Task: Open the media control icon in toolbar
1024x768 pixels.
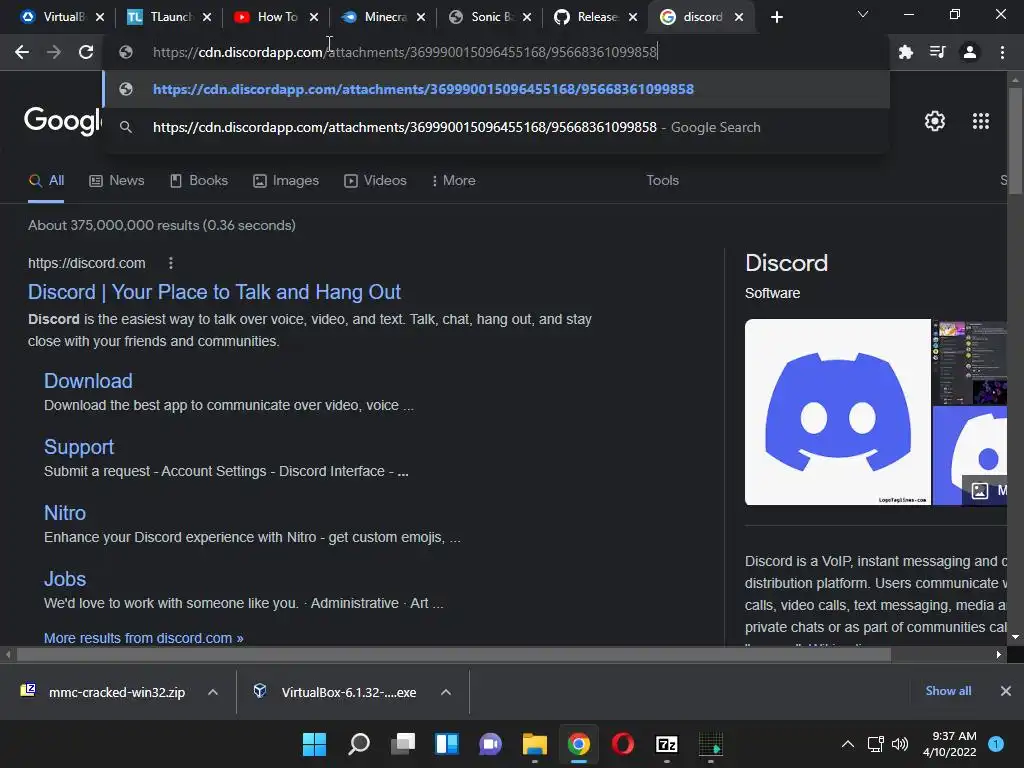Action: click(938, 52)
